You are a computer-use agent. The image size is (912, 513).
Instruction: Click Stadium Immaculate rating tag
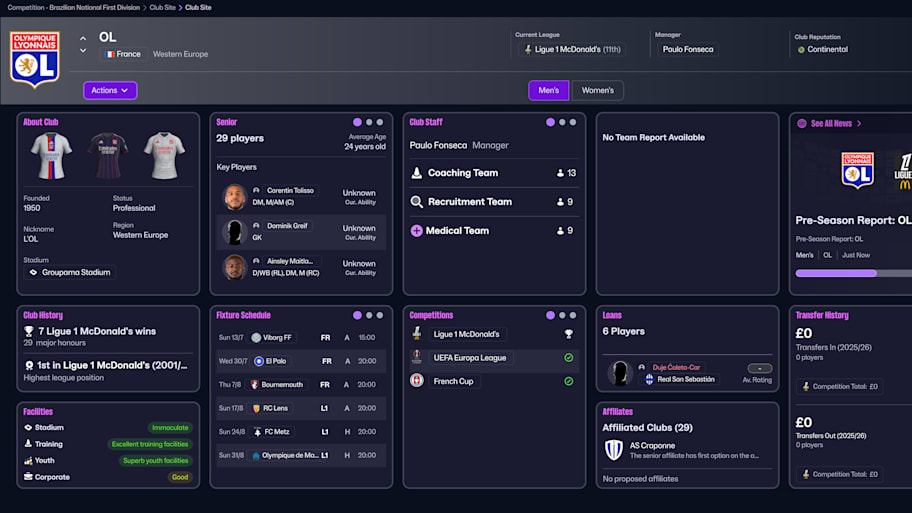point(170,428)
